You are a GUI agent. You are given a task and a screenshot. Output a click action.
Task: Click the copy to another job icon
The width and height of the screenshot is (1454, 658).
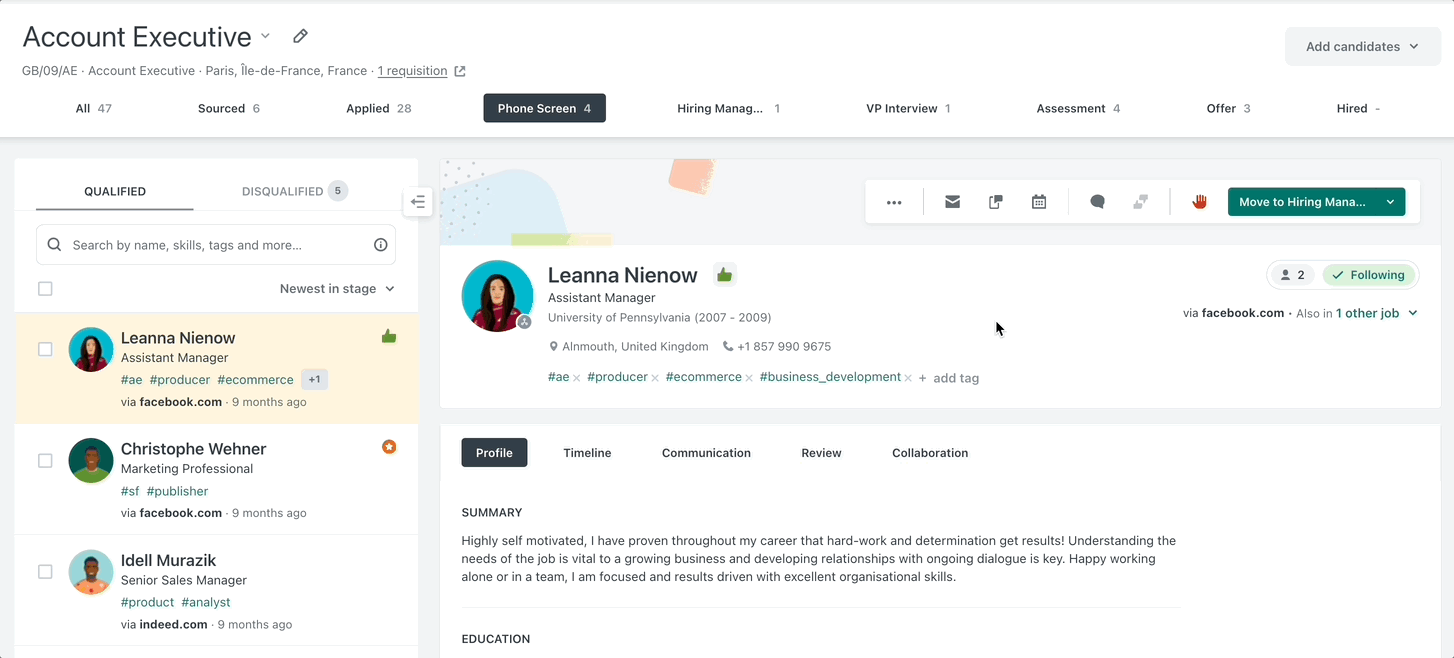pyautogui.click(x=996, y=202)
